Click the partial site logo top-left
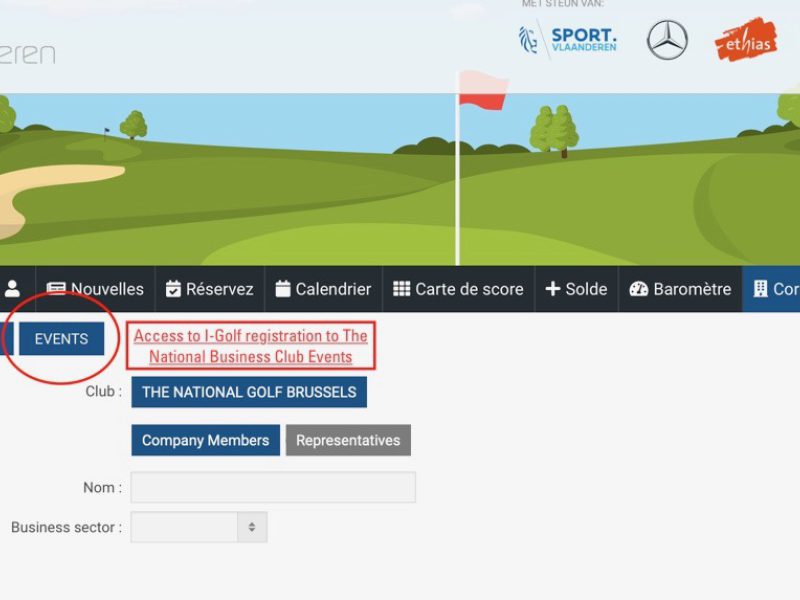This screenshot has height=600, width=800. click(27, 53)
